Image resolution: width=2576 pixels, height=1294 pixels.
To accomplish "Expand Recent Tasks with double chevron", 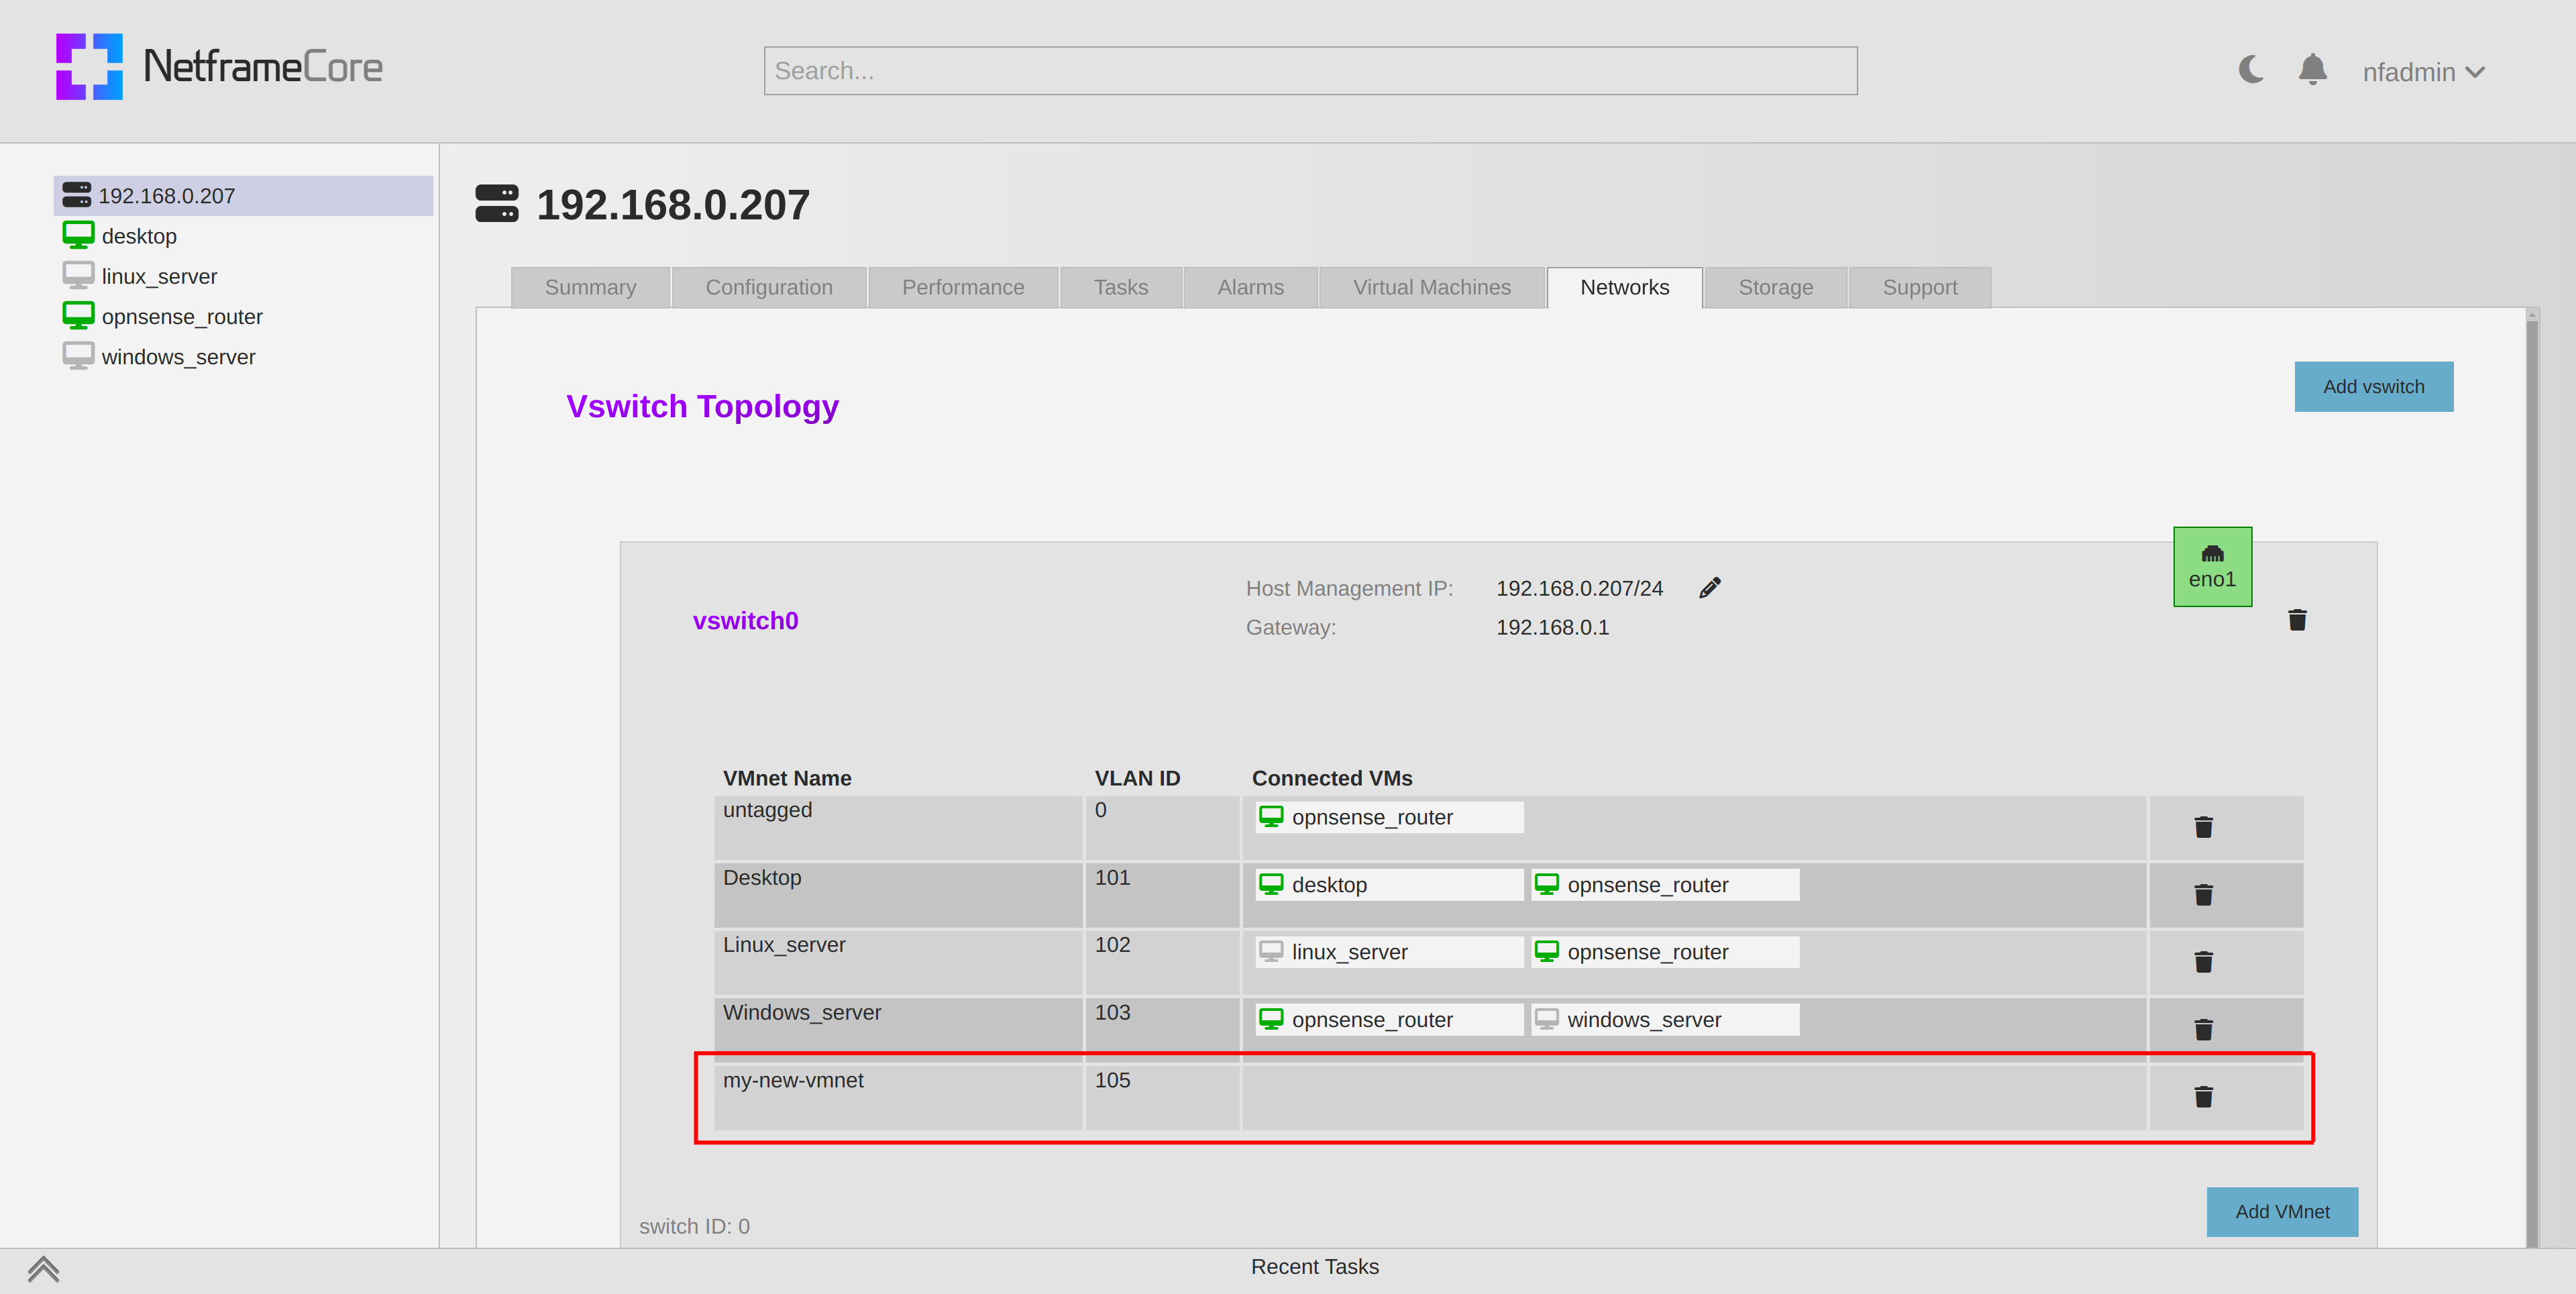I will pos(43,1269).
